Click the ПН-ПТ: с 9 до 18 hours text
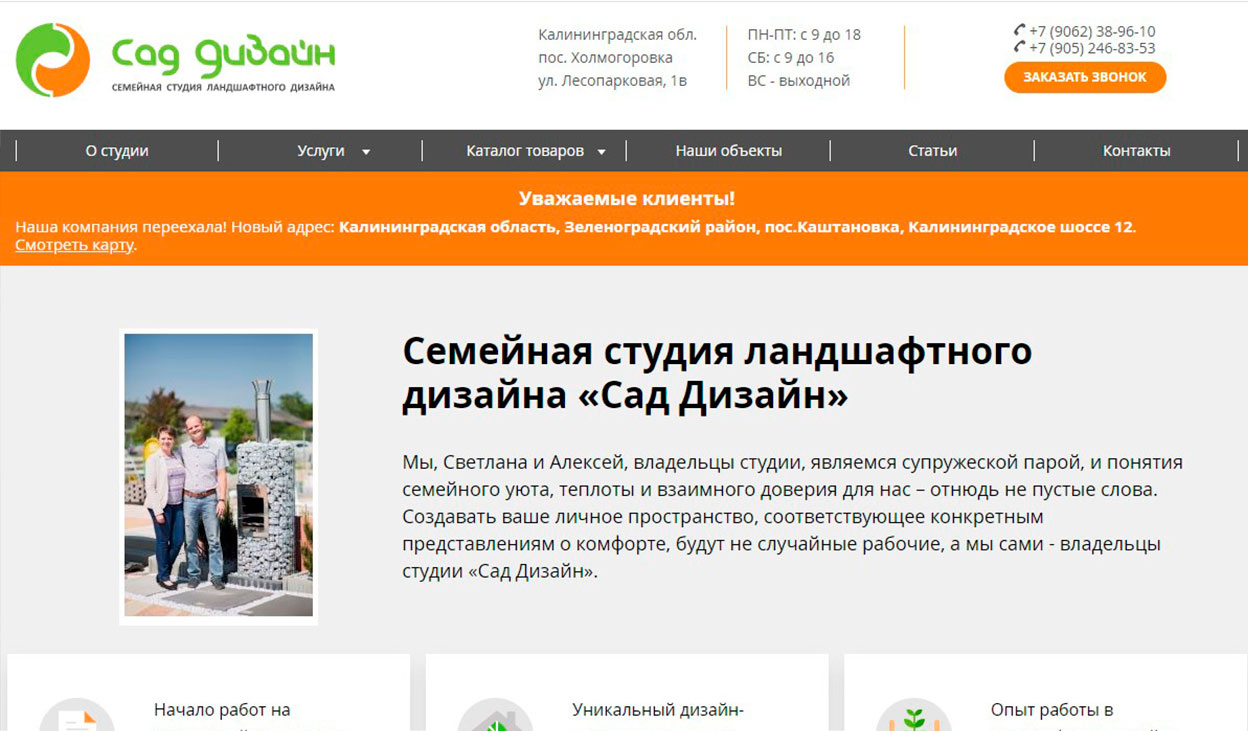Screen dimensions: 1248x731 (804, 34)
